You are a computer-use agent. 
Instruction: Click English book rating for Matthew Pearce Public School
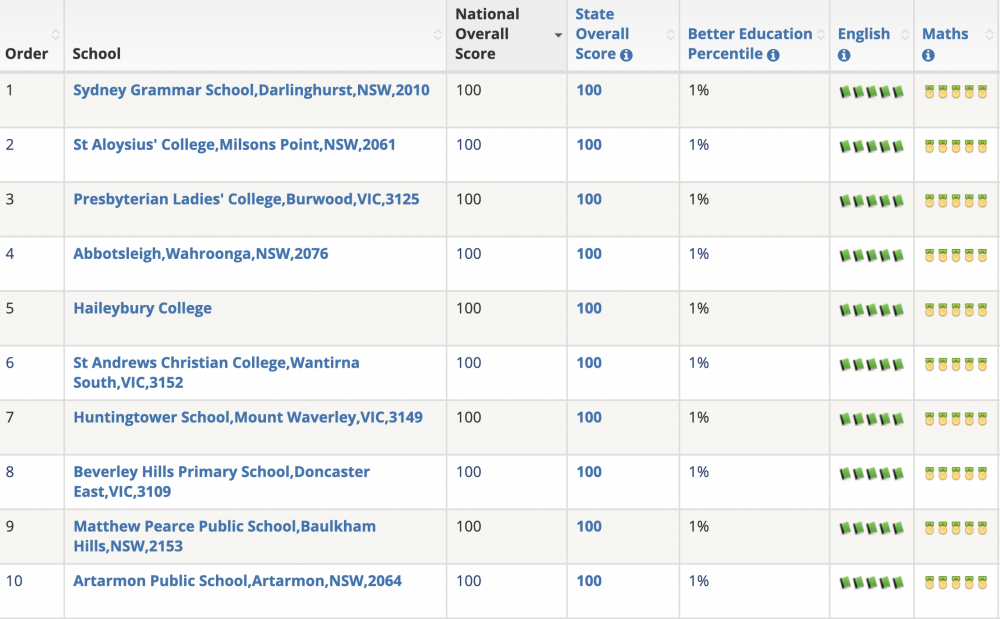[x=871, y=528]
